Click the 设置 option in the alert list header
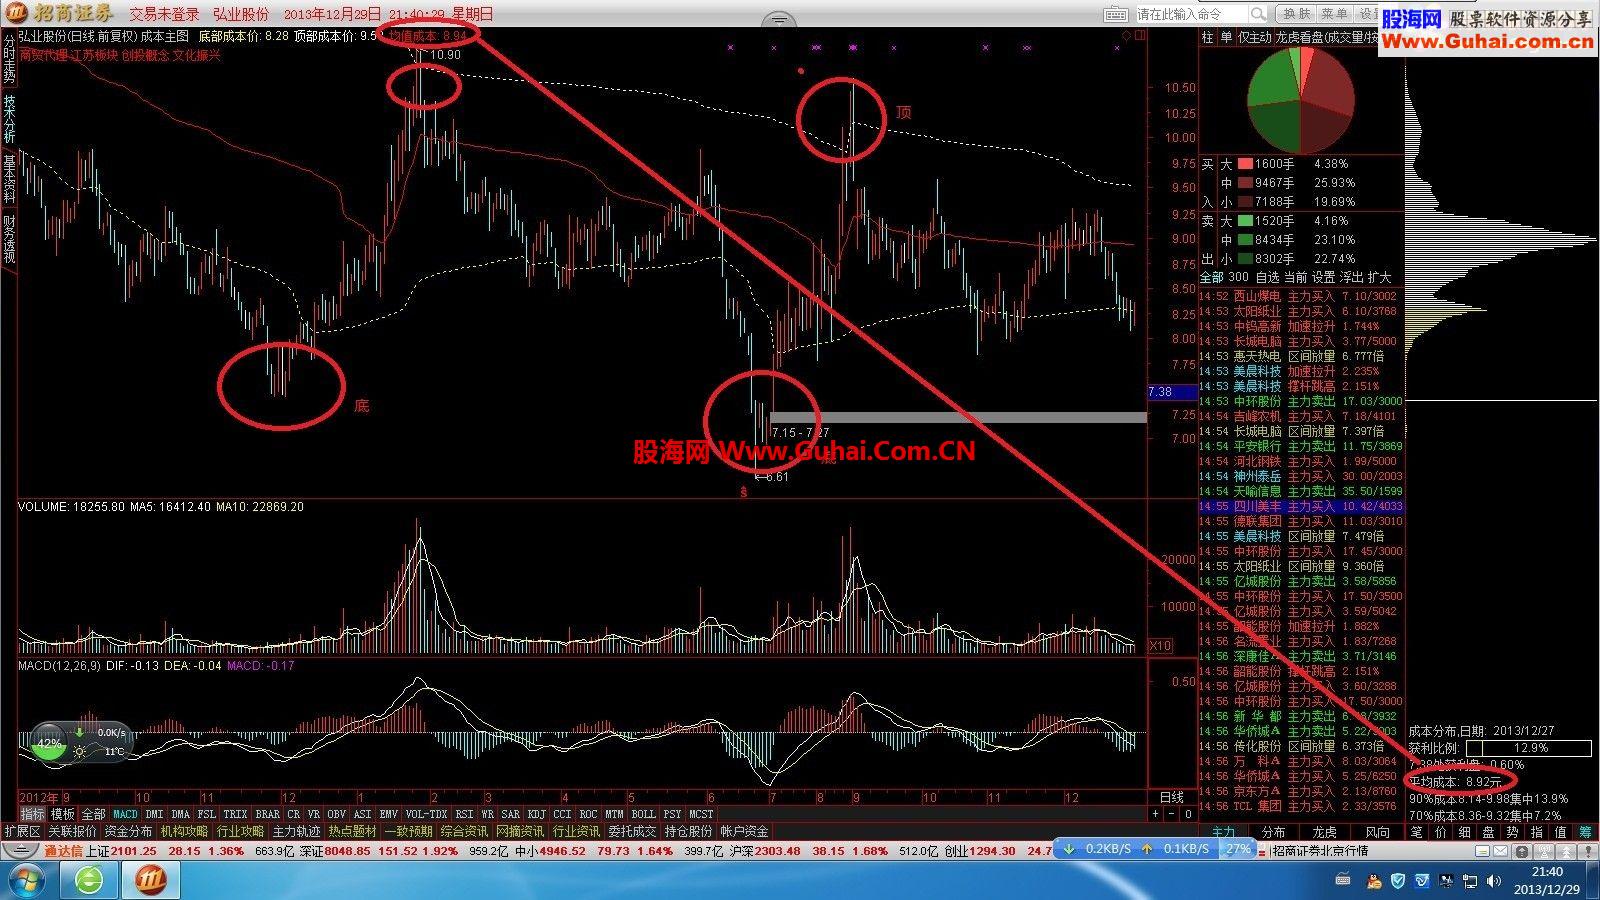This screenshot has width=1600, height=900. (x=1323, y=277)
